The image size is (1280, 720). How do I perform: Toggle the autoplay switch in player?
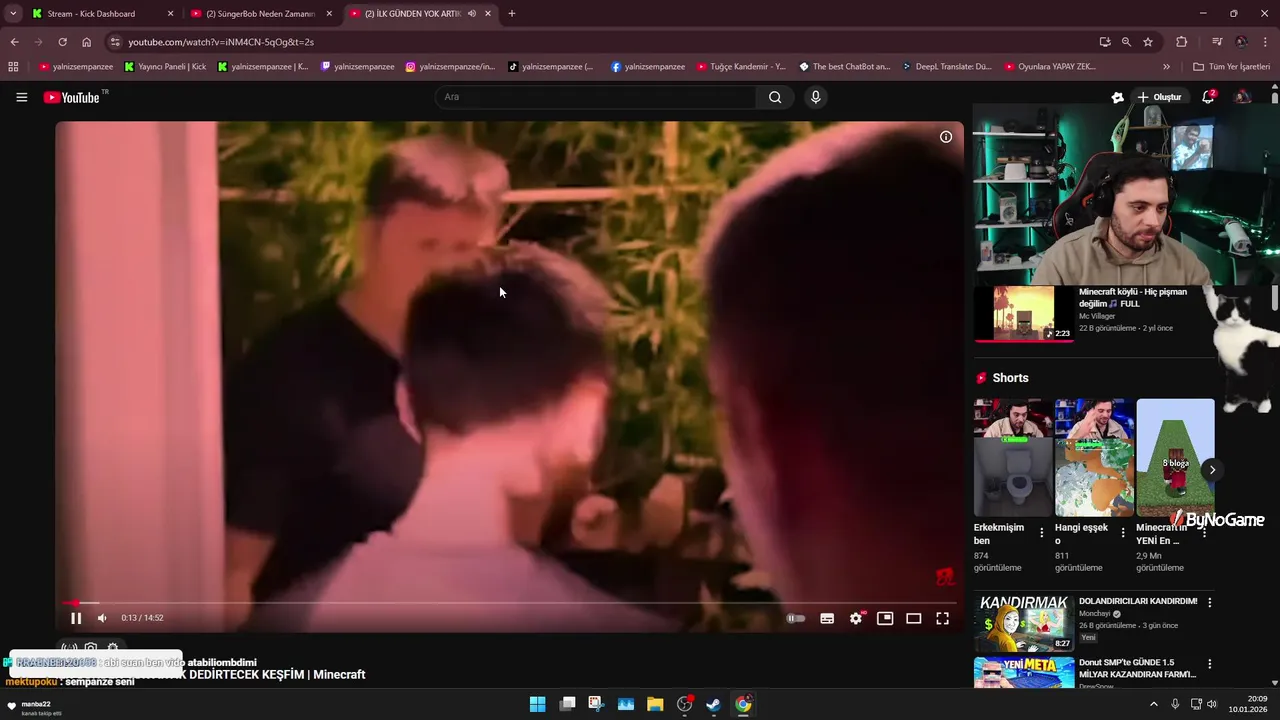pos(796,618)
